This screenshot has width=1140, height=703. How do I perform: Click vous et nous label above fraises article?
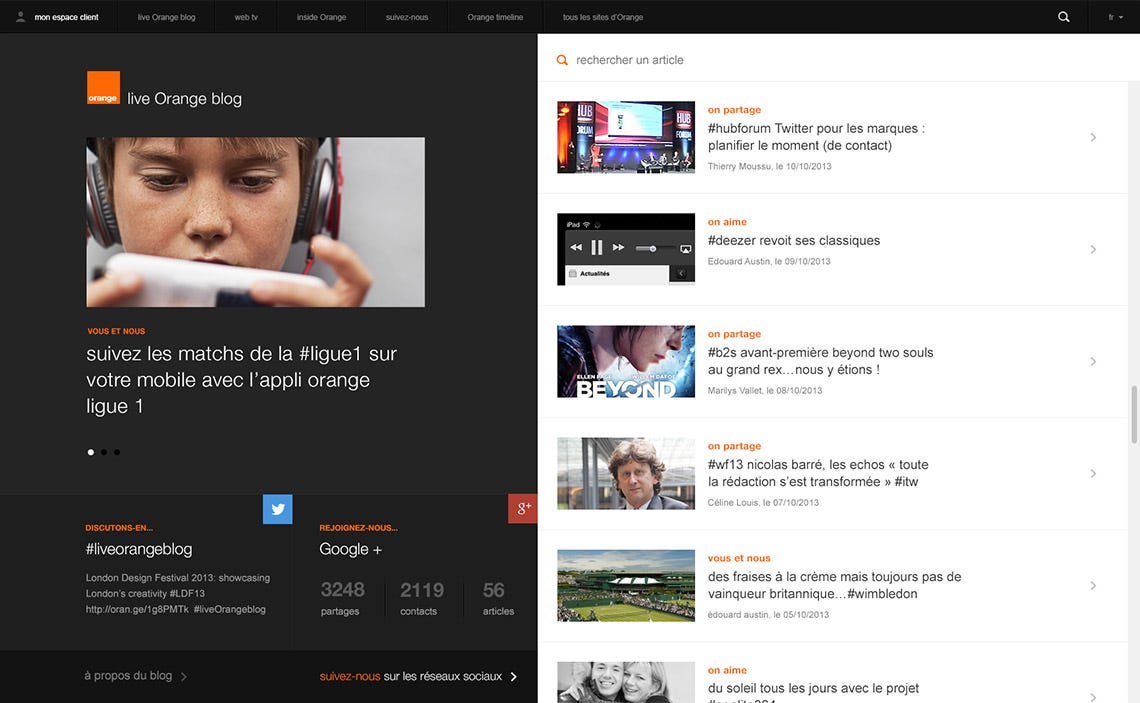coord(739,558)
